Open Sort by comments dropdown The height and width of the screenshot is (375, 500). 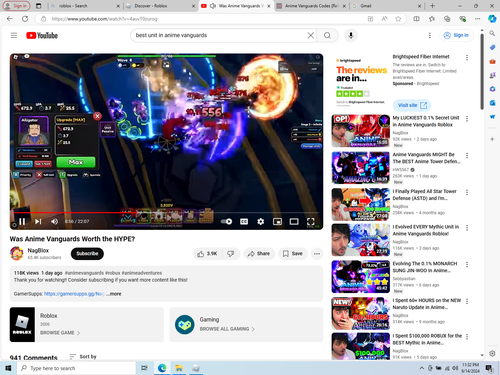[x=83, y=357]
